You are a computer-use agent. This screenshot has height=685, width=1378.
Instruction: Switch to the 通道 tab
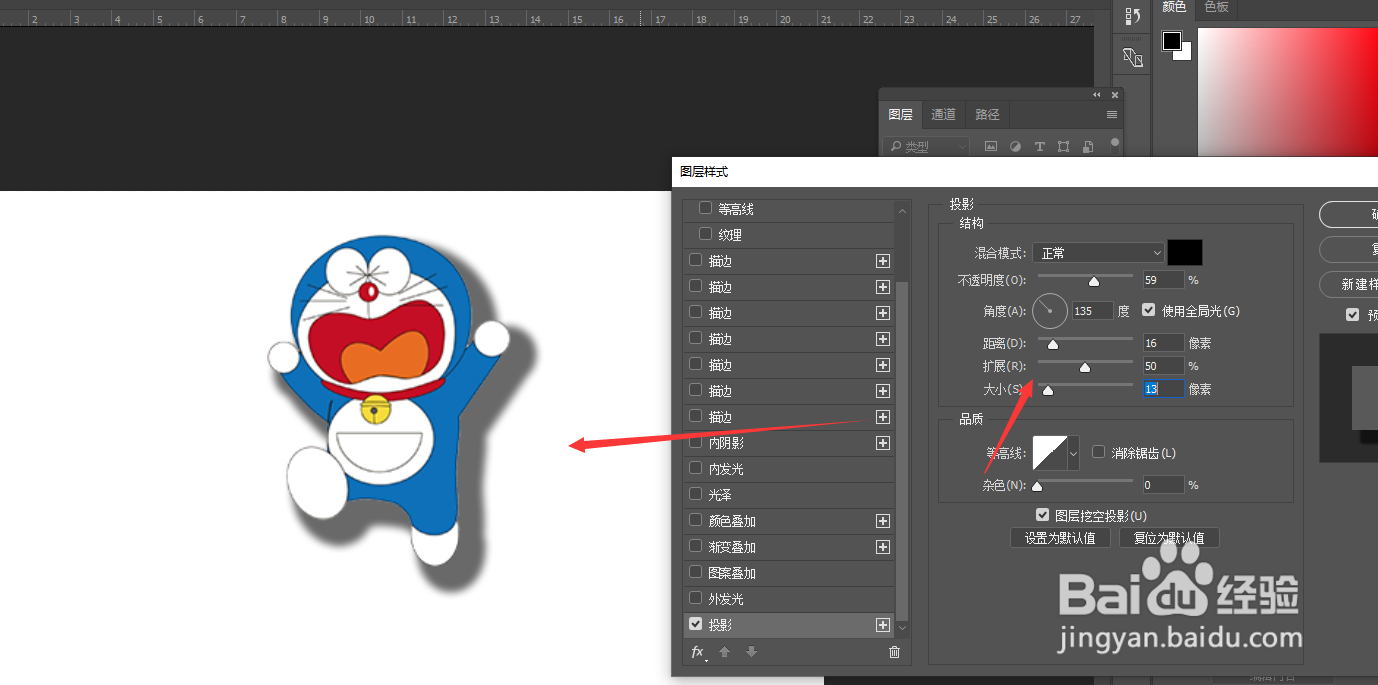click(x=944, y=115)
